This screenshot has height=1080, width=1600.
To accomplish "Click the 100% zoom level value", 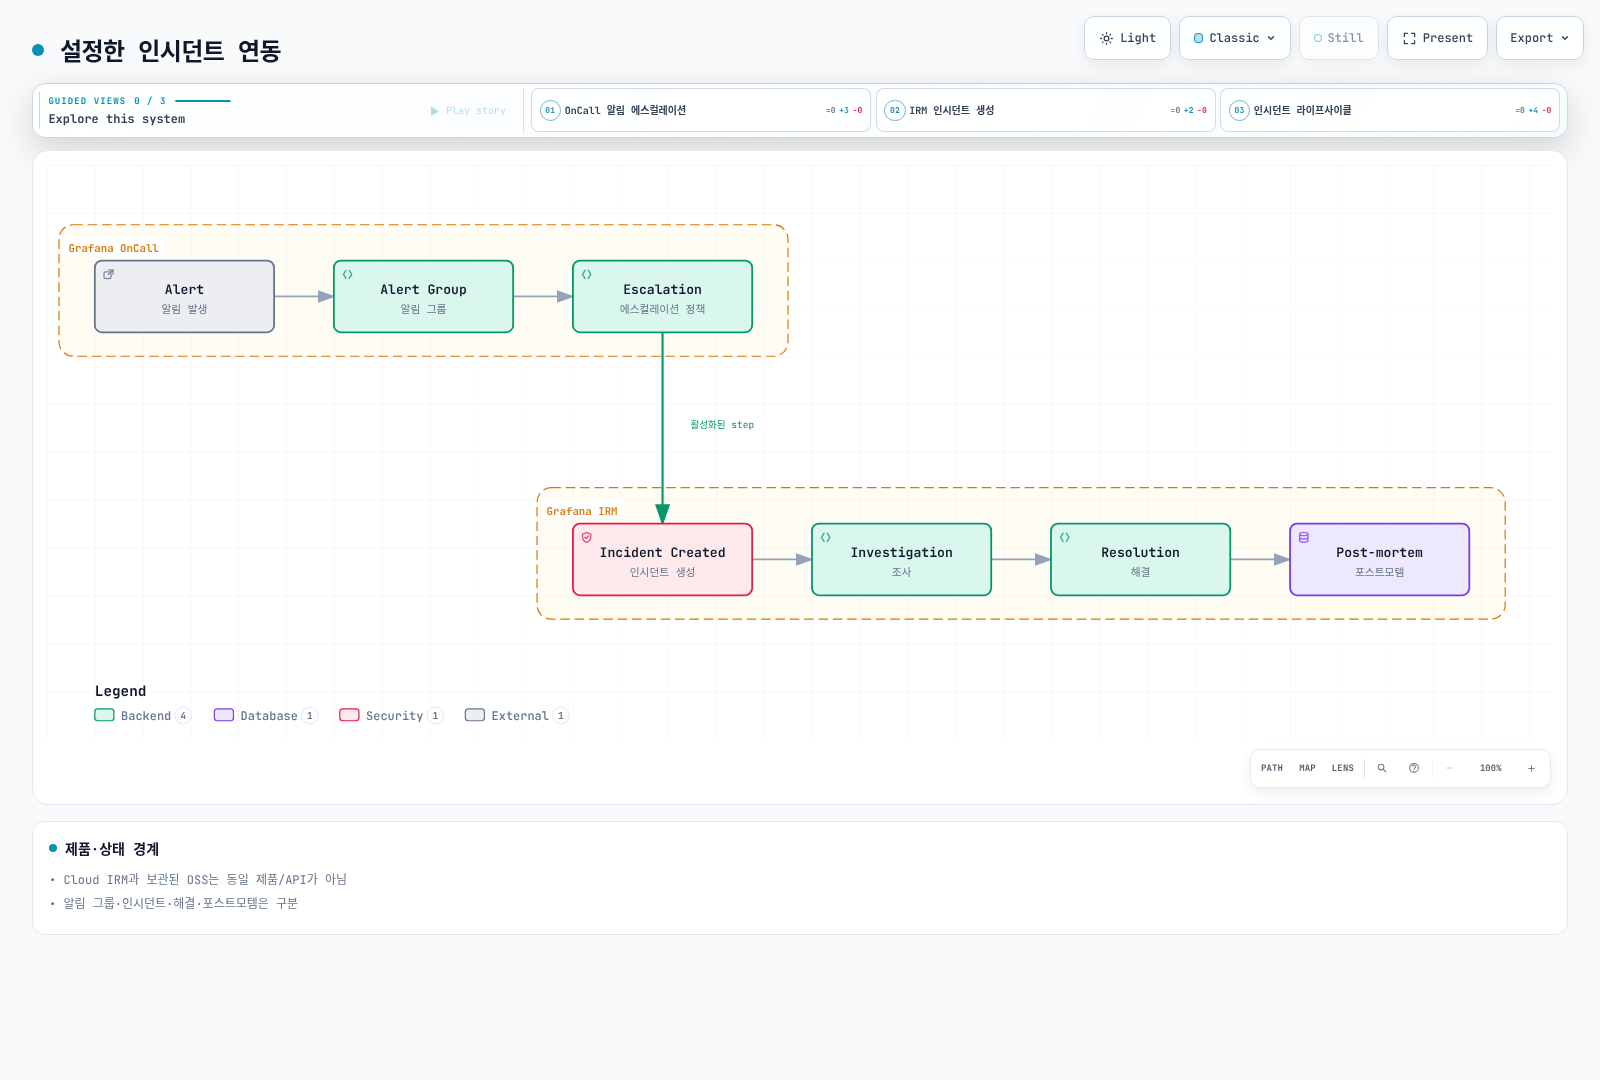I will click(1491, 768).
